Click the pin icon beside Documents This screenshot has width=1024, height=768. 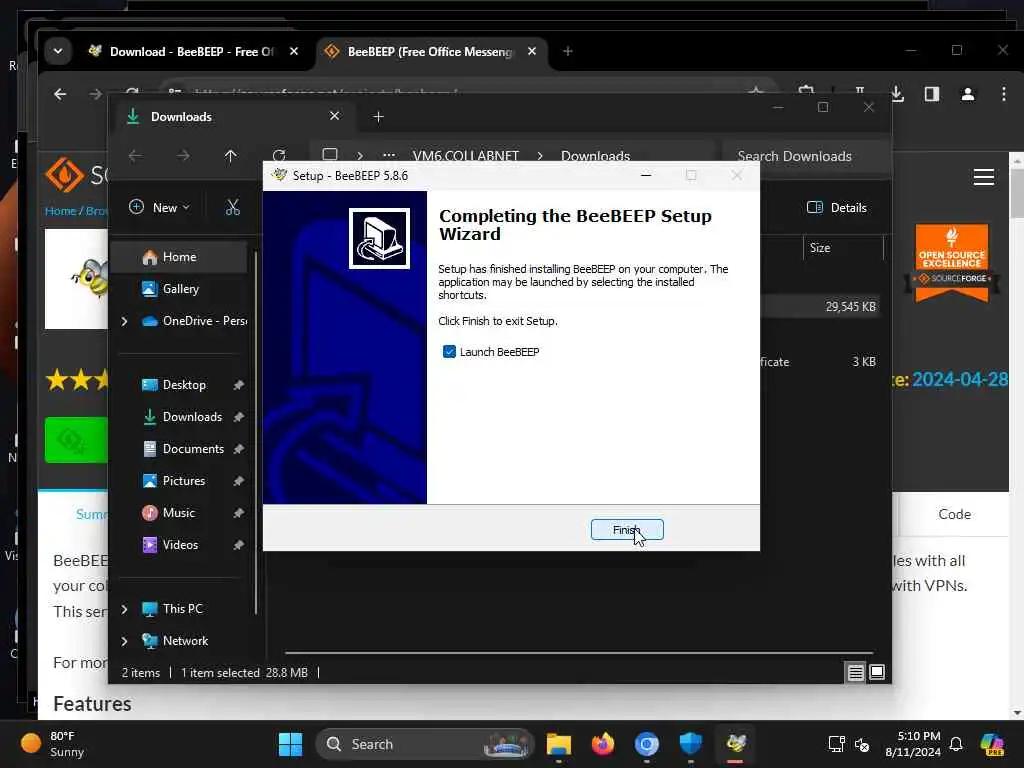238,449
